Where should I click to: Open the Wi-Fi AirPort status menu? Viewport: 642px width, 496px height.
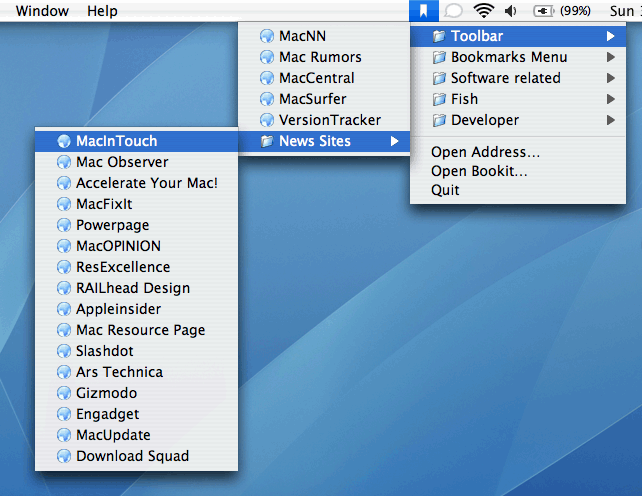(484, 10)
